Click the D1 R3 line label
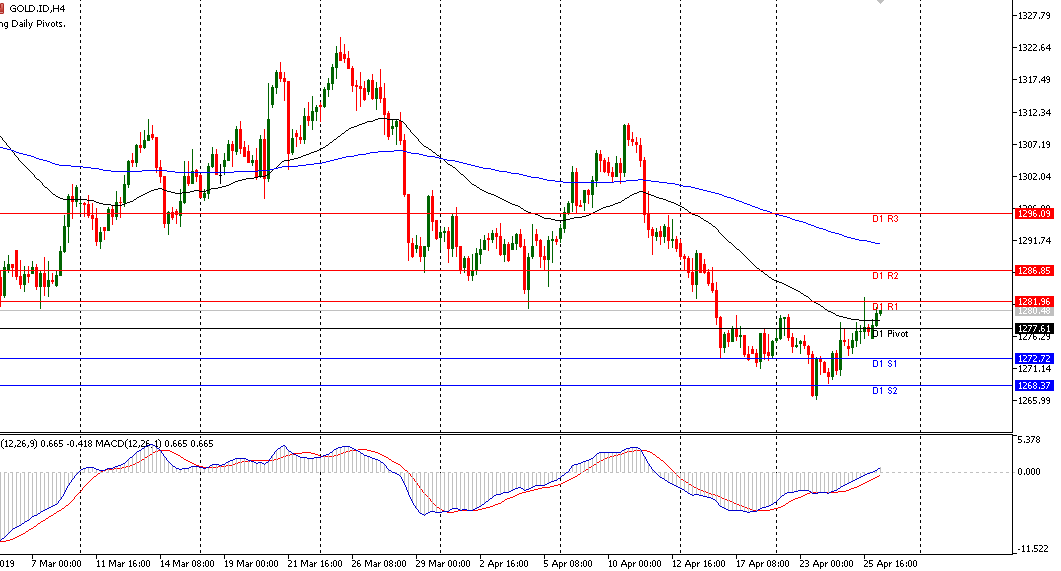This screenshot has width=1061, height=571. point(885,219)
